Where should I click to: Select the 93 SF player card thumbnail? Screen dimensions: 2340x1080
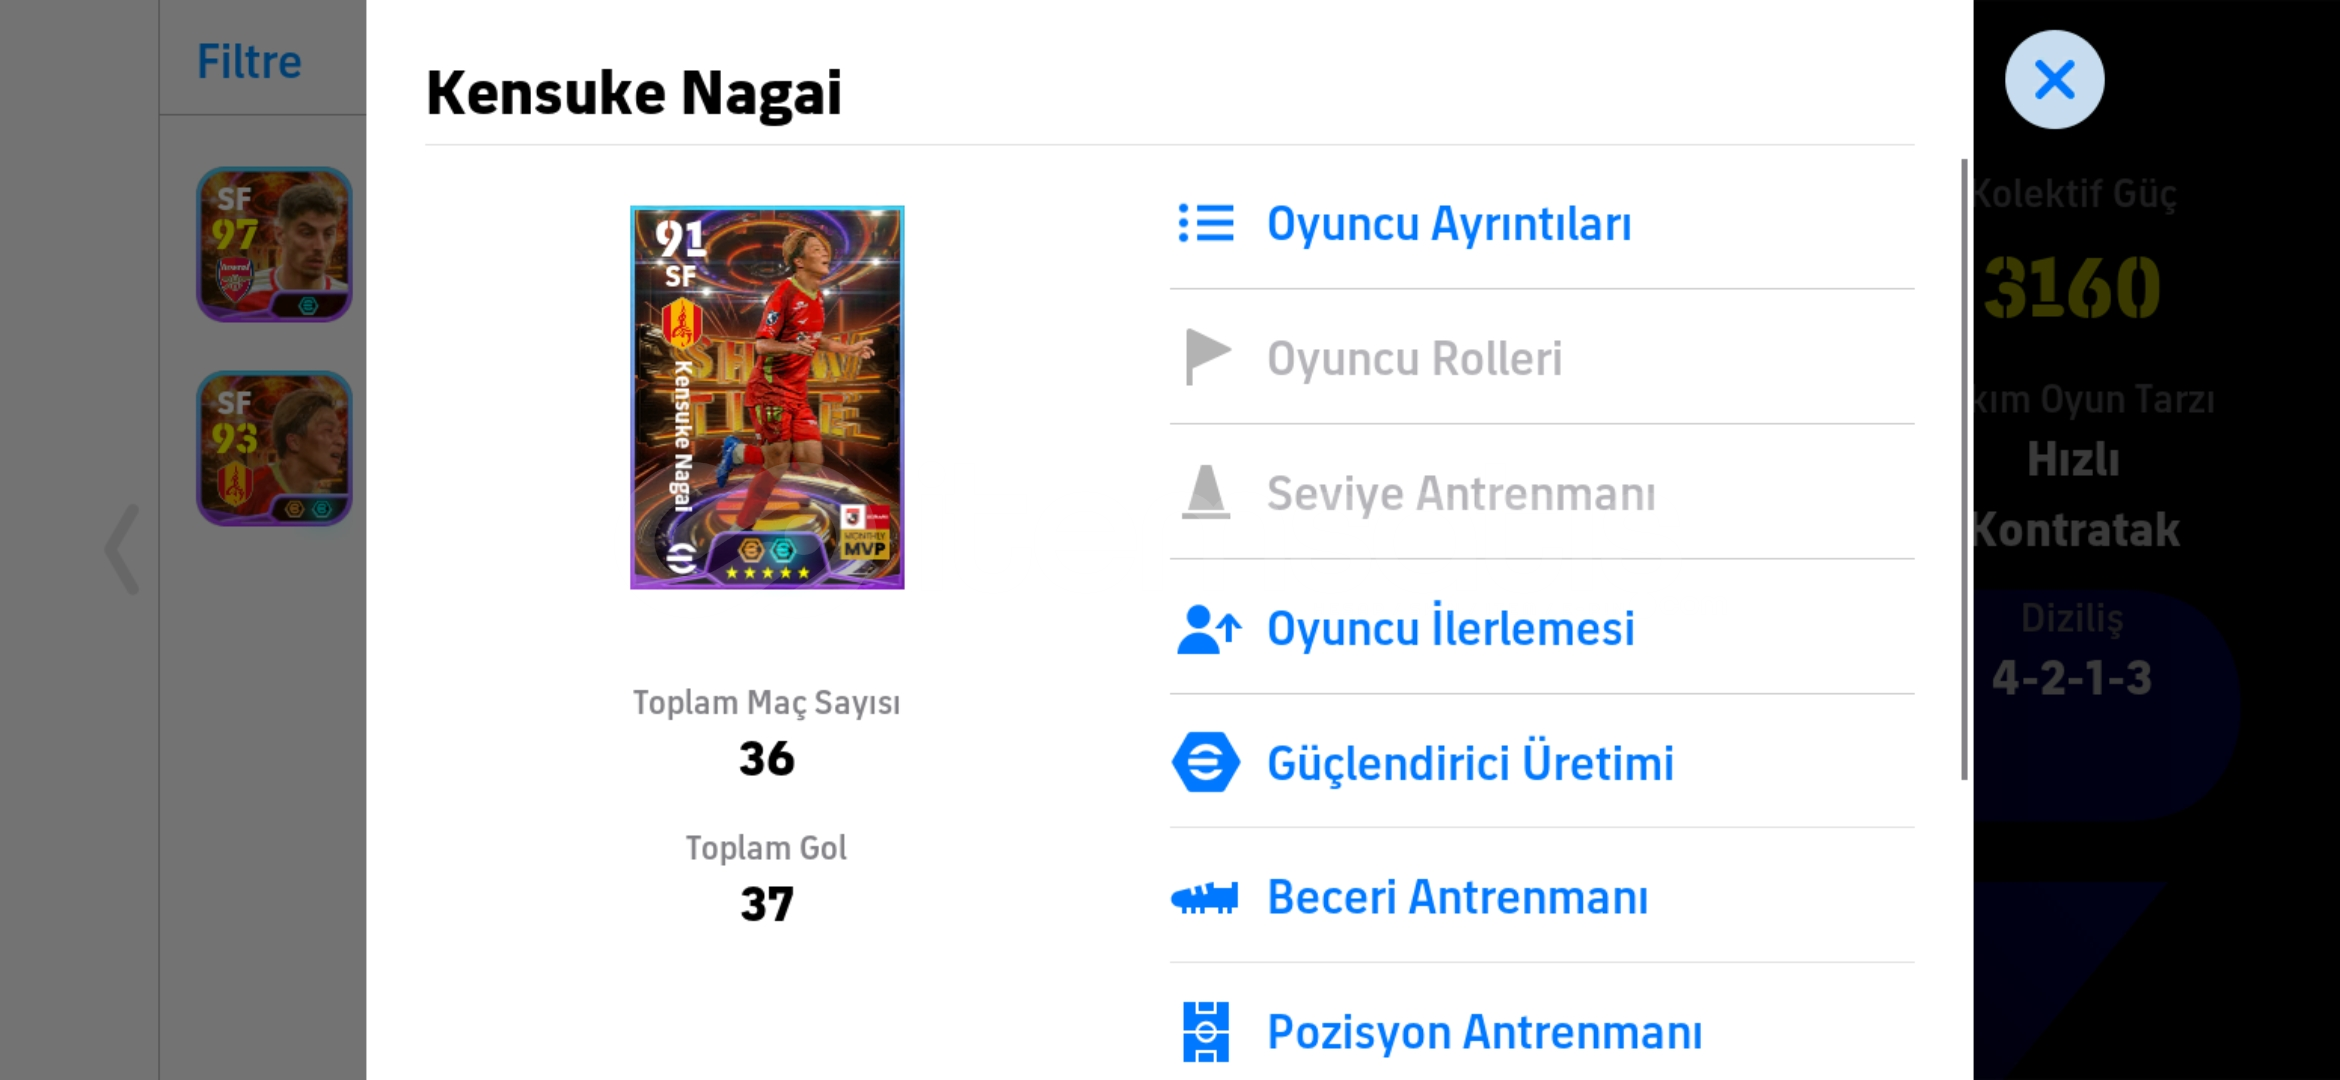tap(274, 448)
